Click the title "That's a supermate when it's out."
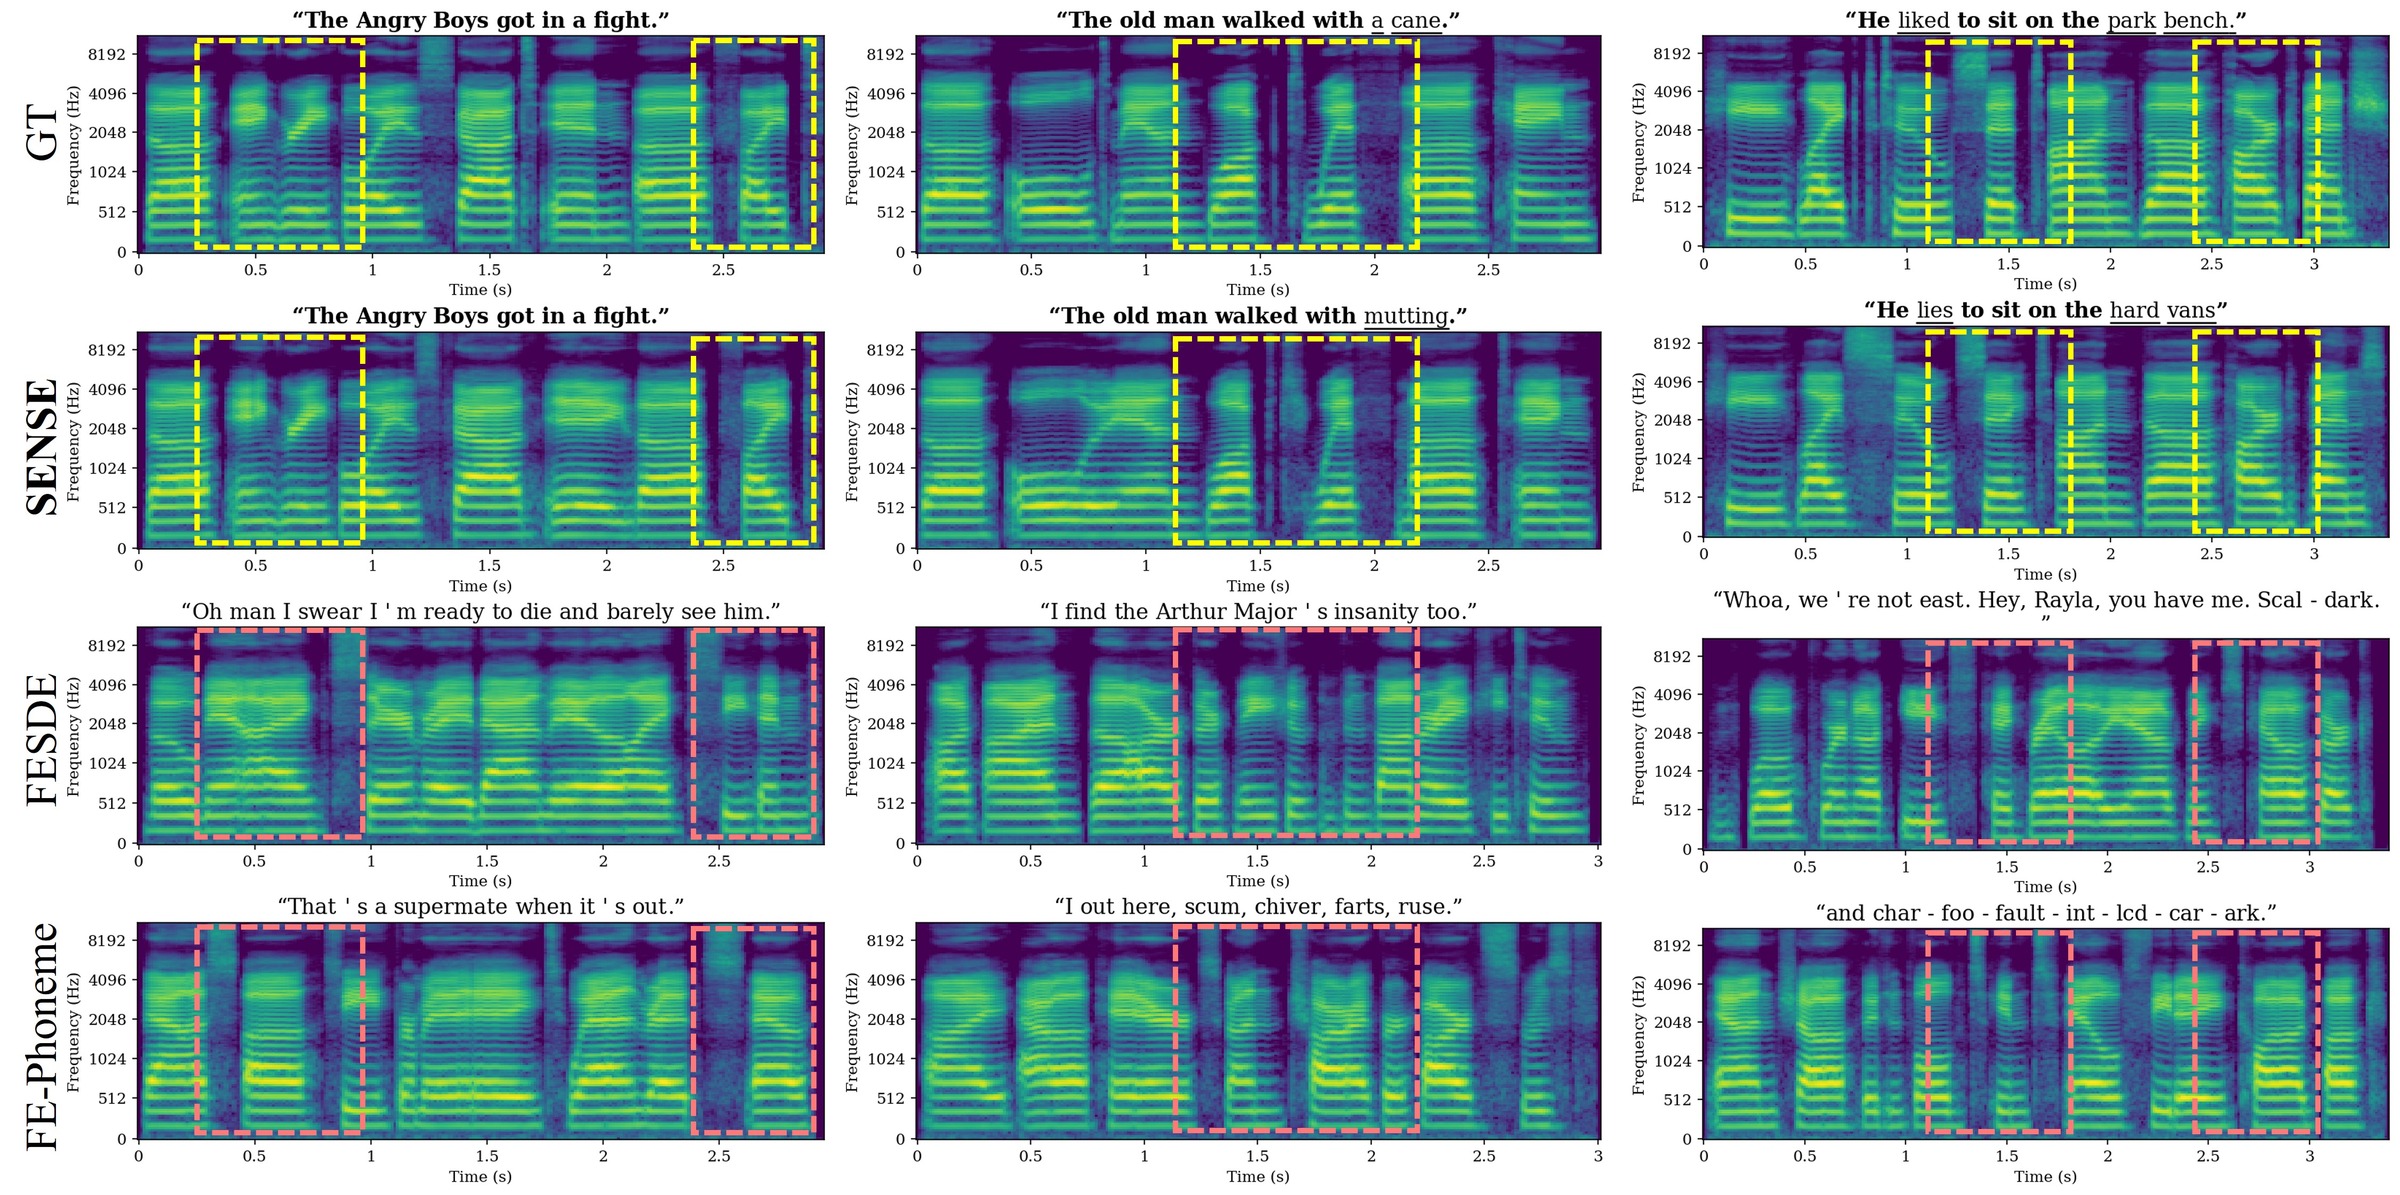The width and height of the screenshot is (2400, 1195). point(480,906)
